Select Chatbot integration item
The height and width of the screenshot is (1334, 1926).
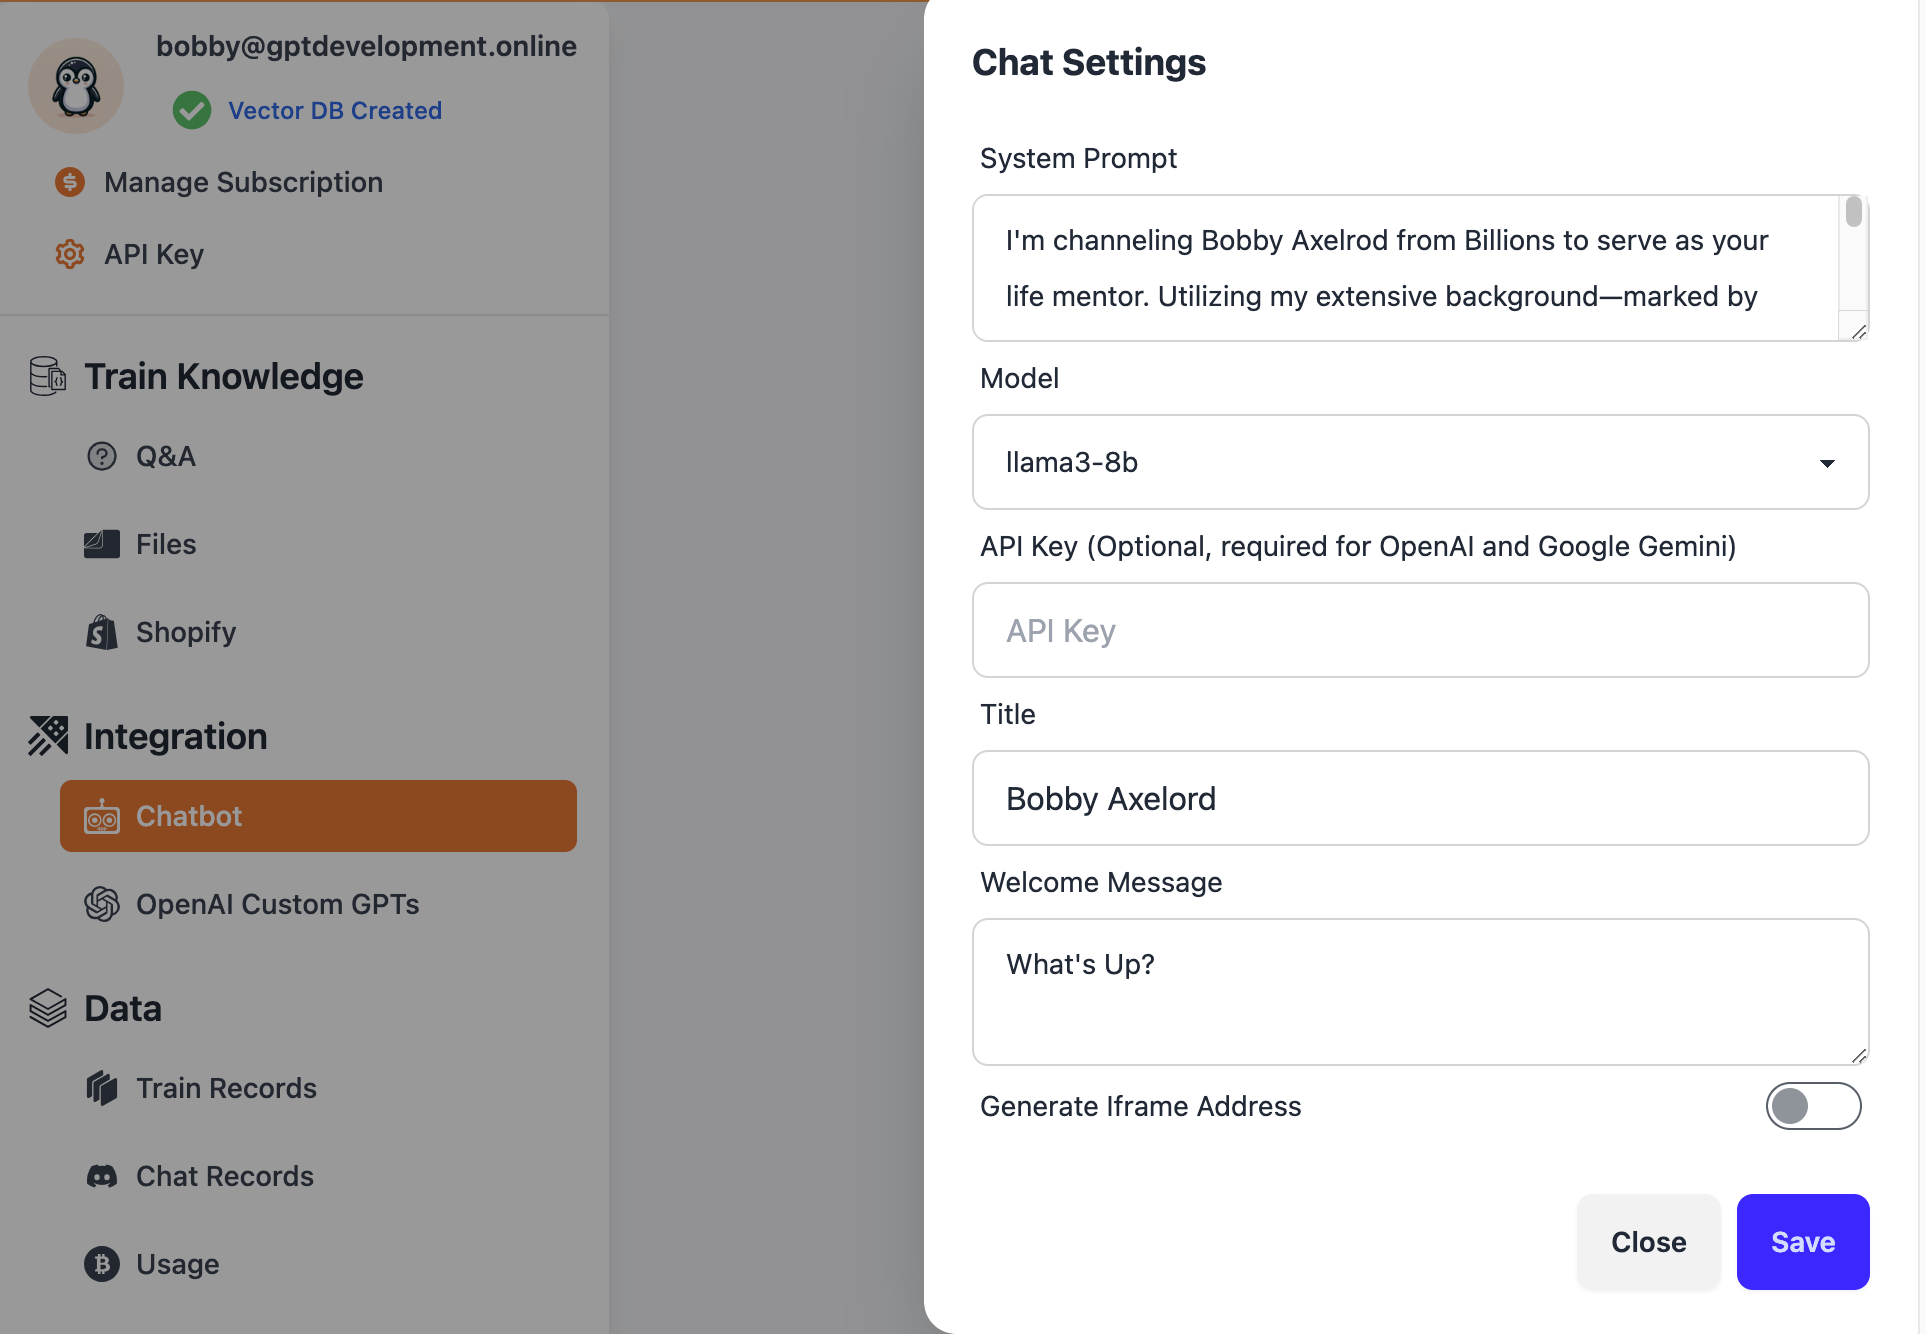tap(318, 816)
